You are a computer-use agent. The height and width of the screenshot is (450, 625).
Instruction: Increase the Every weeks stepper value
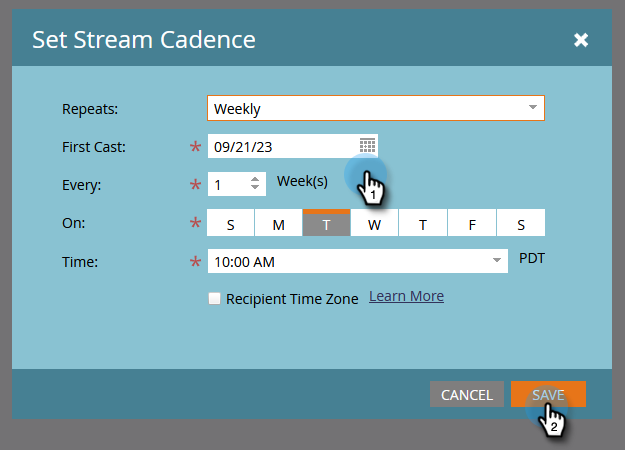255,179
